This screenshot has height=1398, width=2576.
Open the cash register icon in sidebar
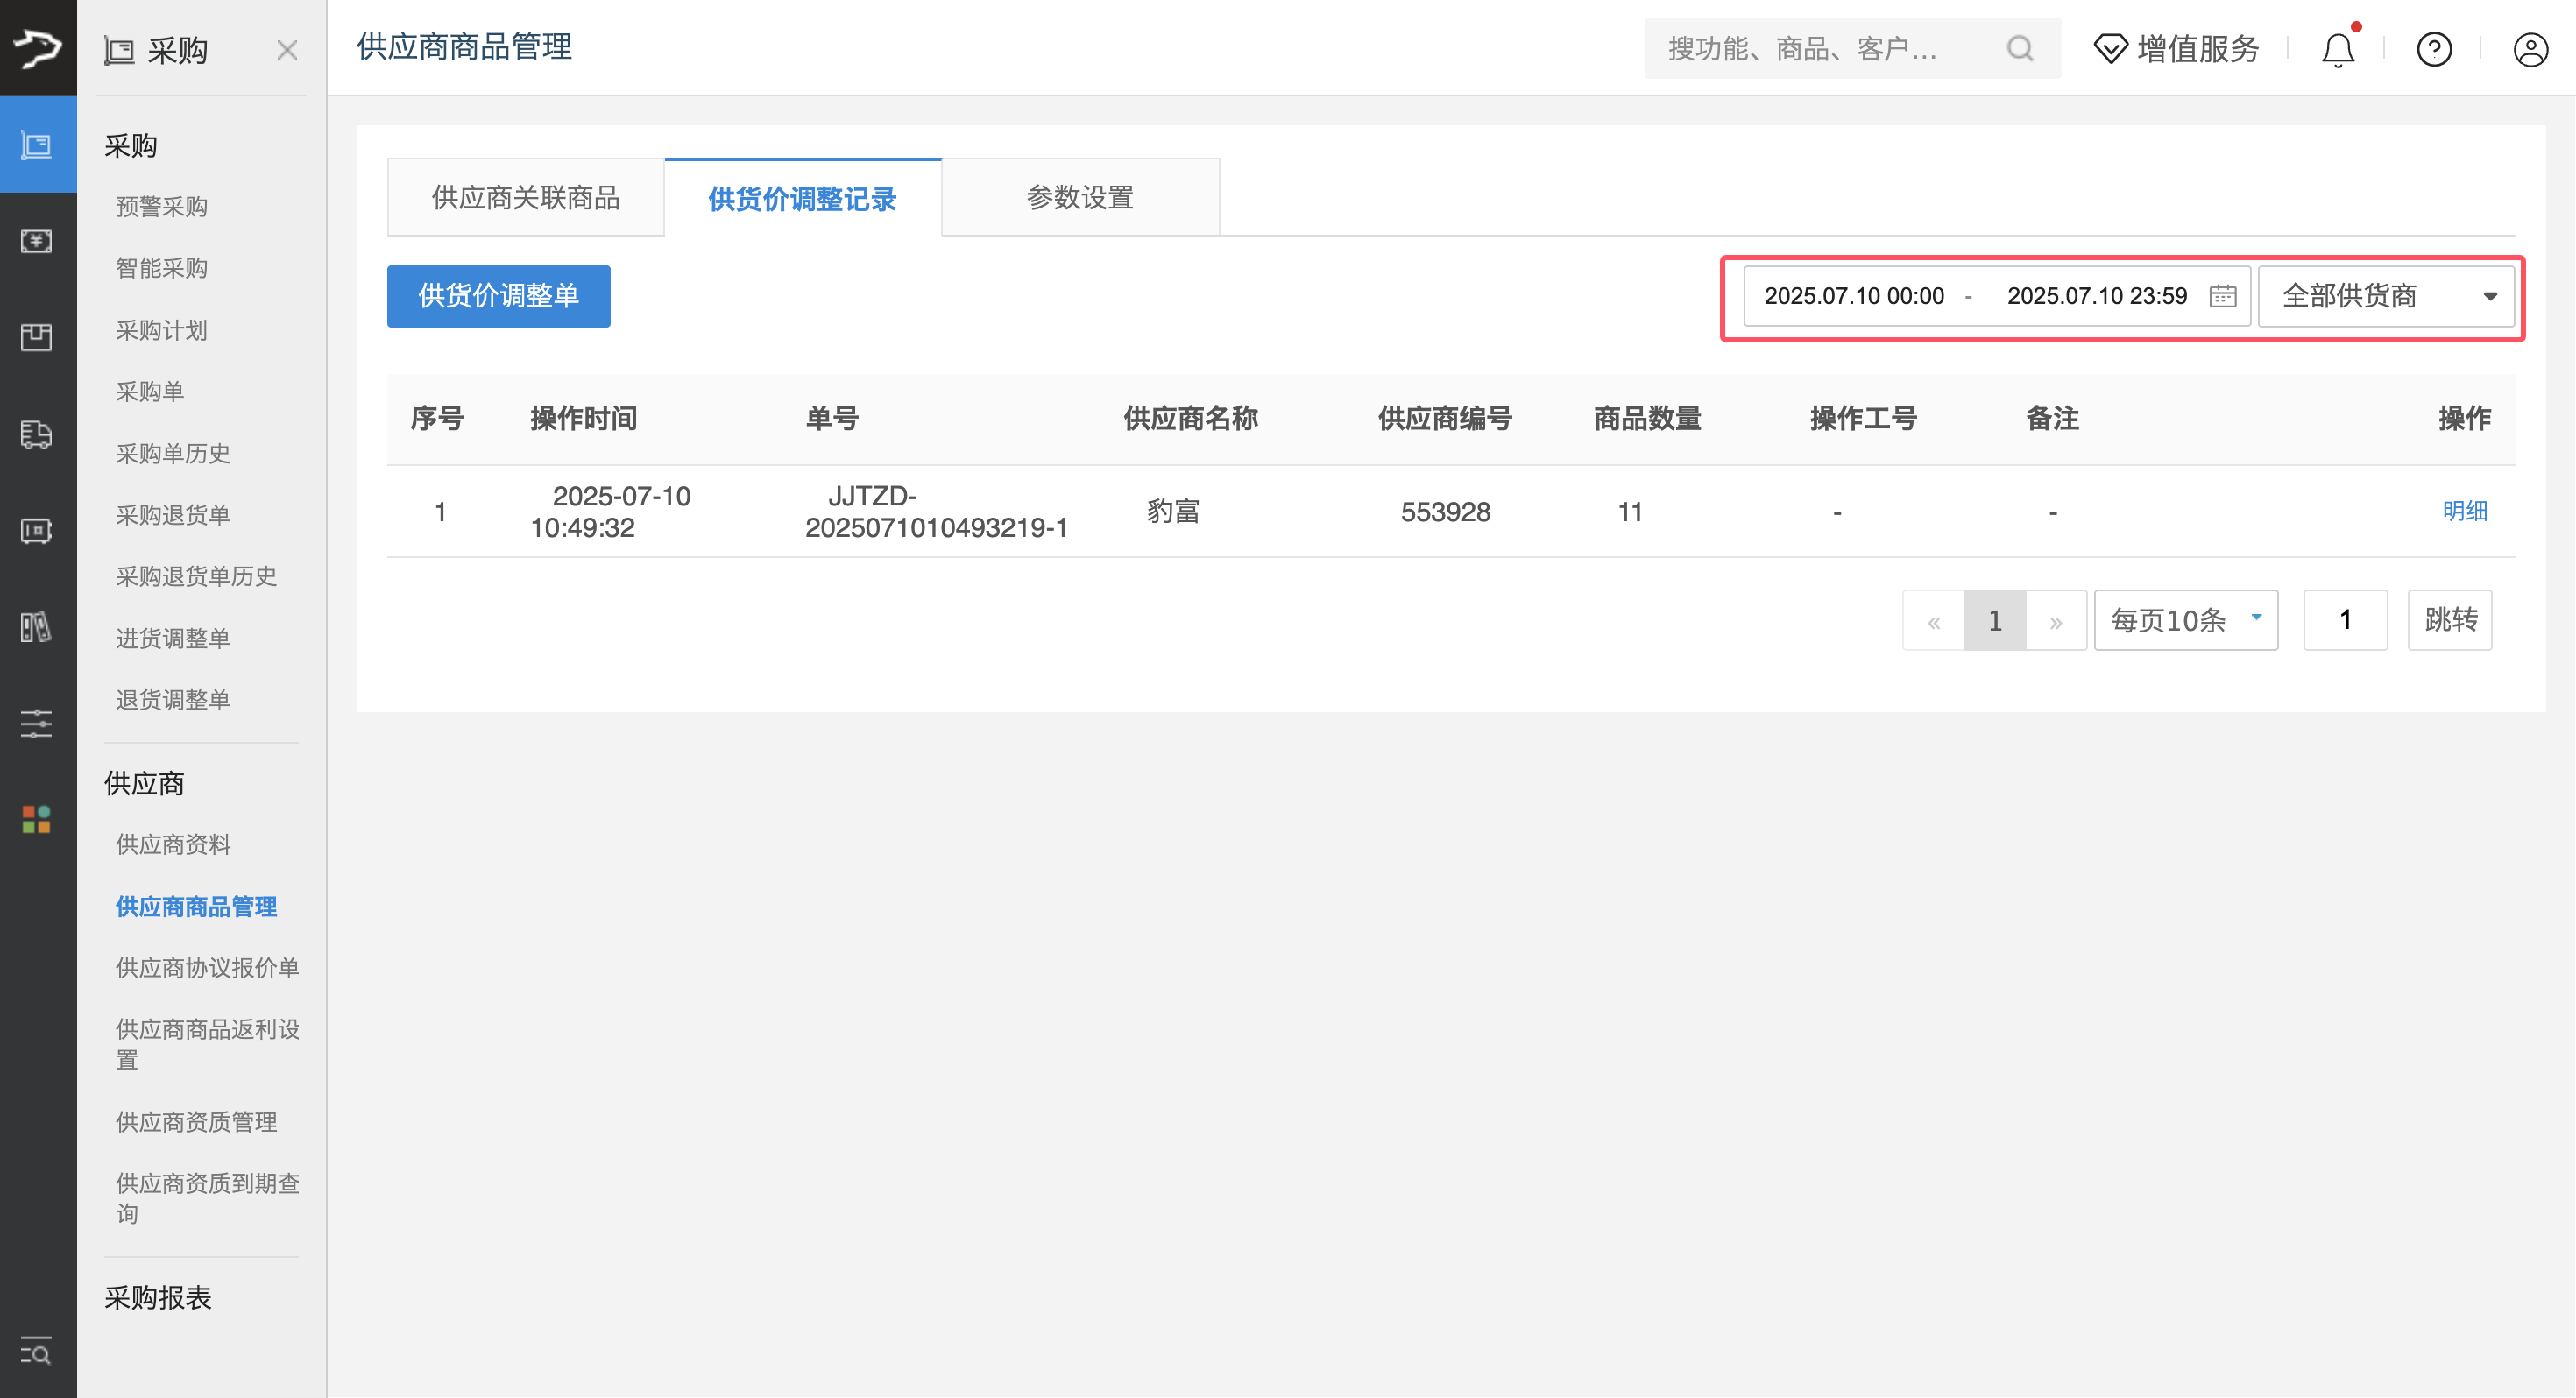[x=37, y=531]
